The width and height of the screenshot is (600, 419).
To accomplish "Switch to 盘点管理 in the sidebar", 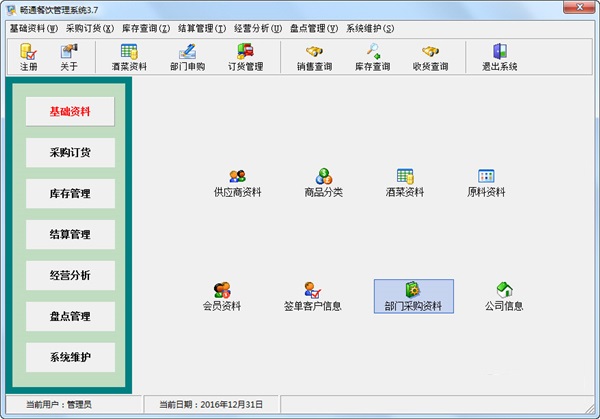I will 70,316.
